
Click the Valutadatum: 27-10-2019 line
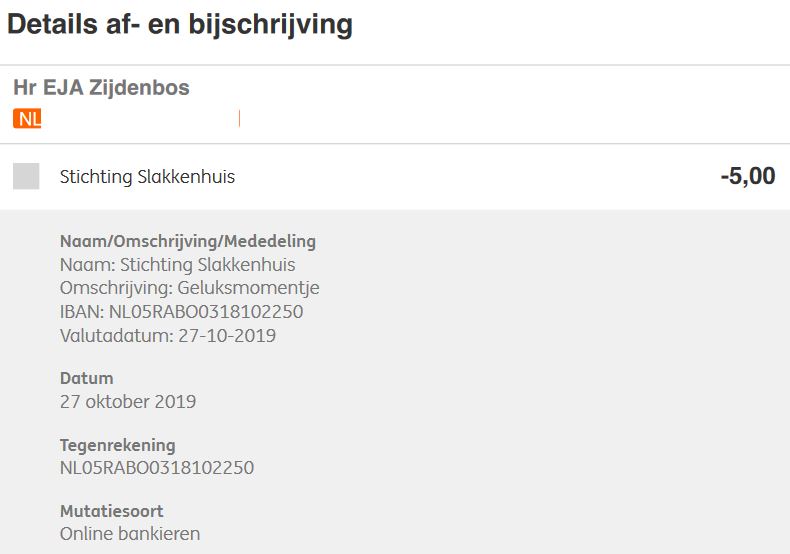(168, 335)
